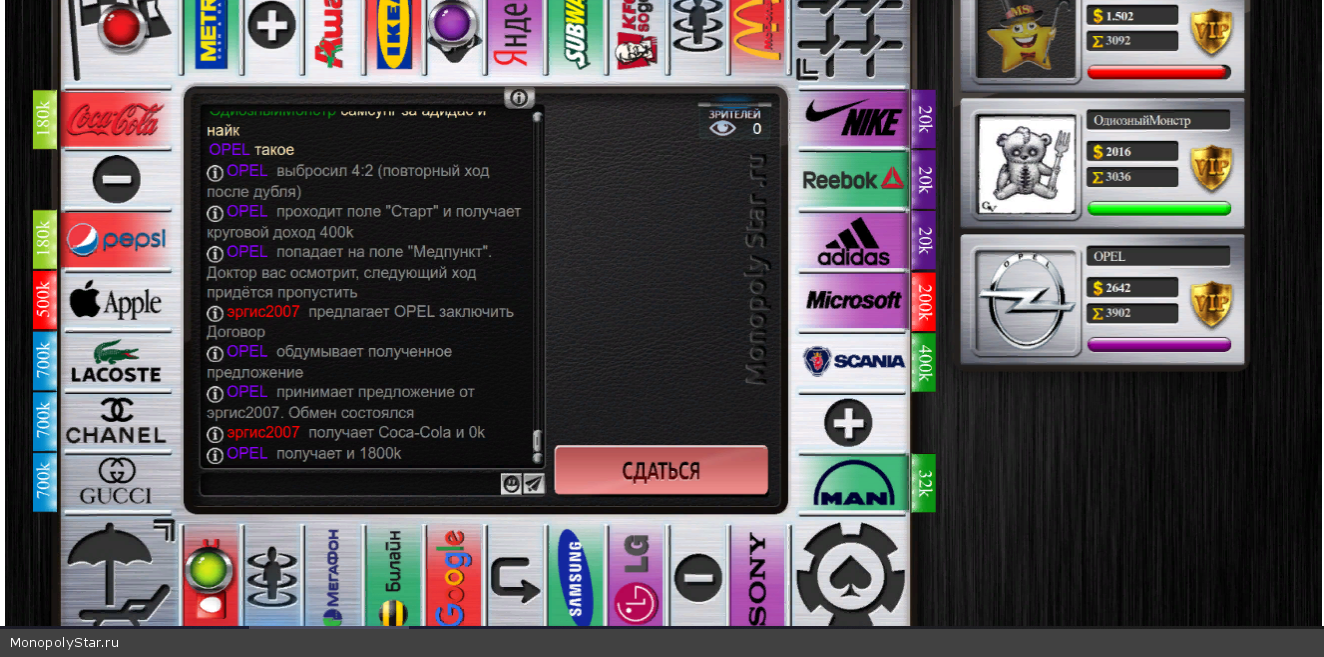Click the U-turn arrow tile

[x=515, y=576]
